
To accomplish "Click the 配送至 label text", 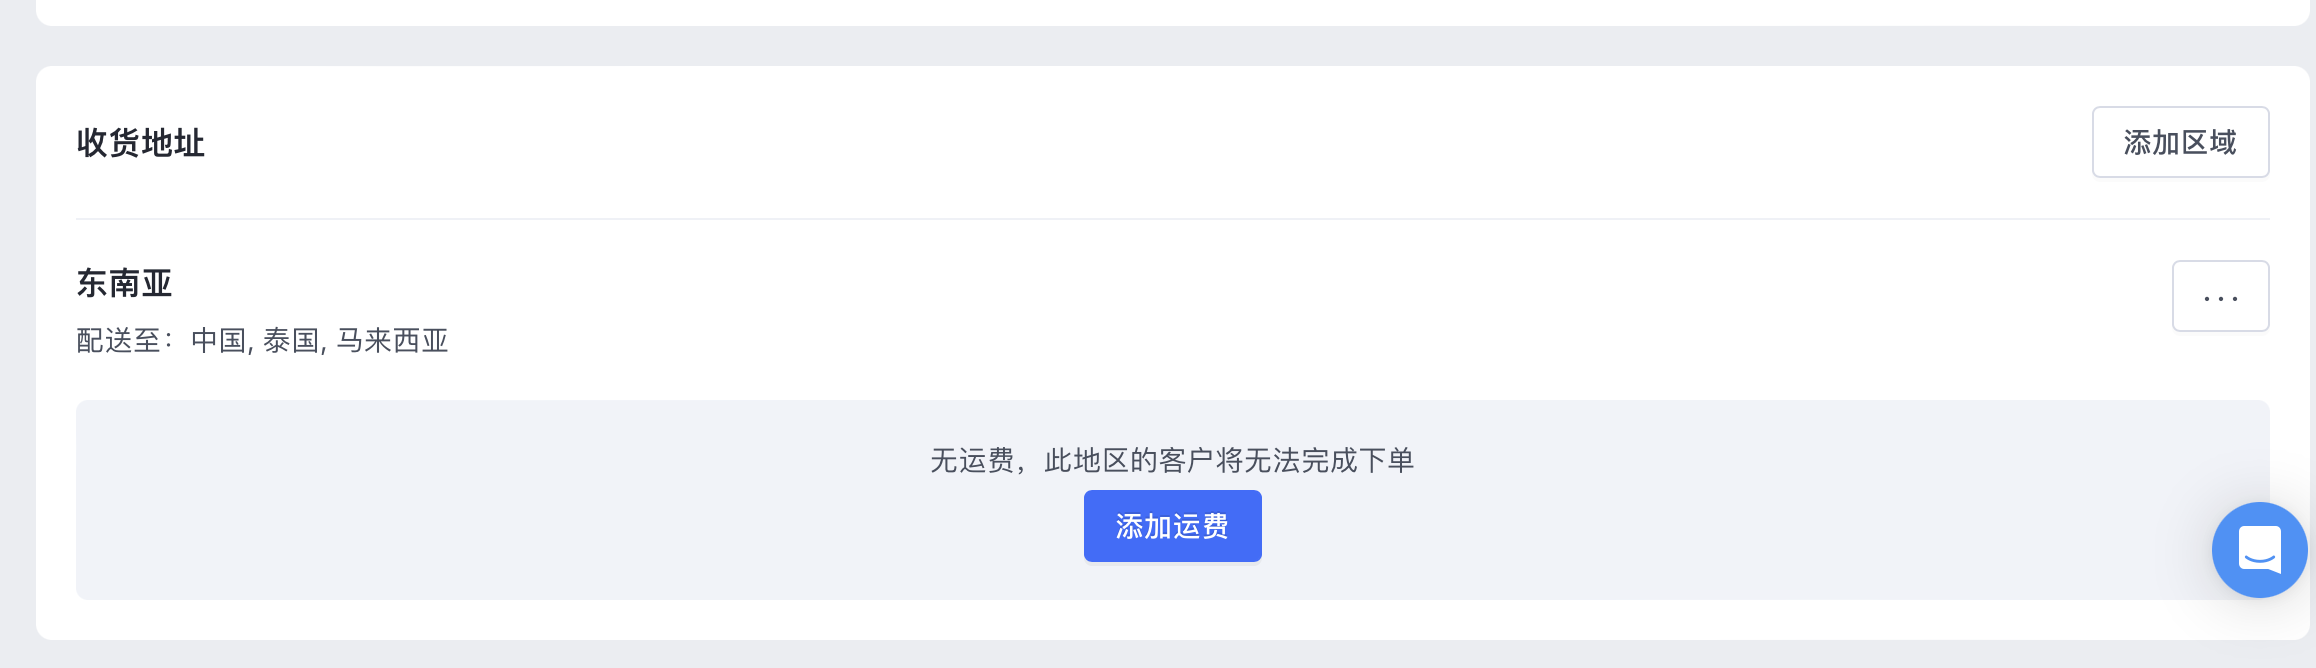I will point(118,341).
